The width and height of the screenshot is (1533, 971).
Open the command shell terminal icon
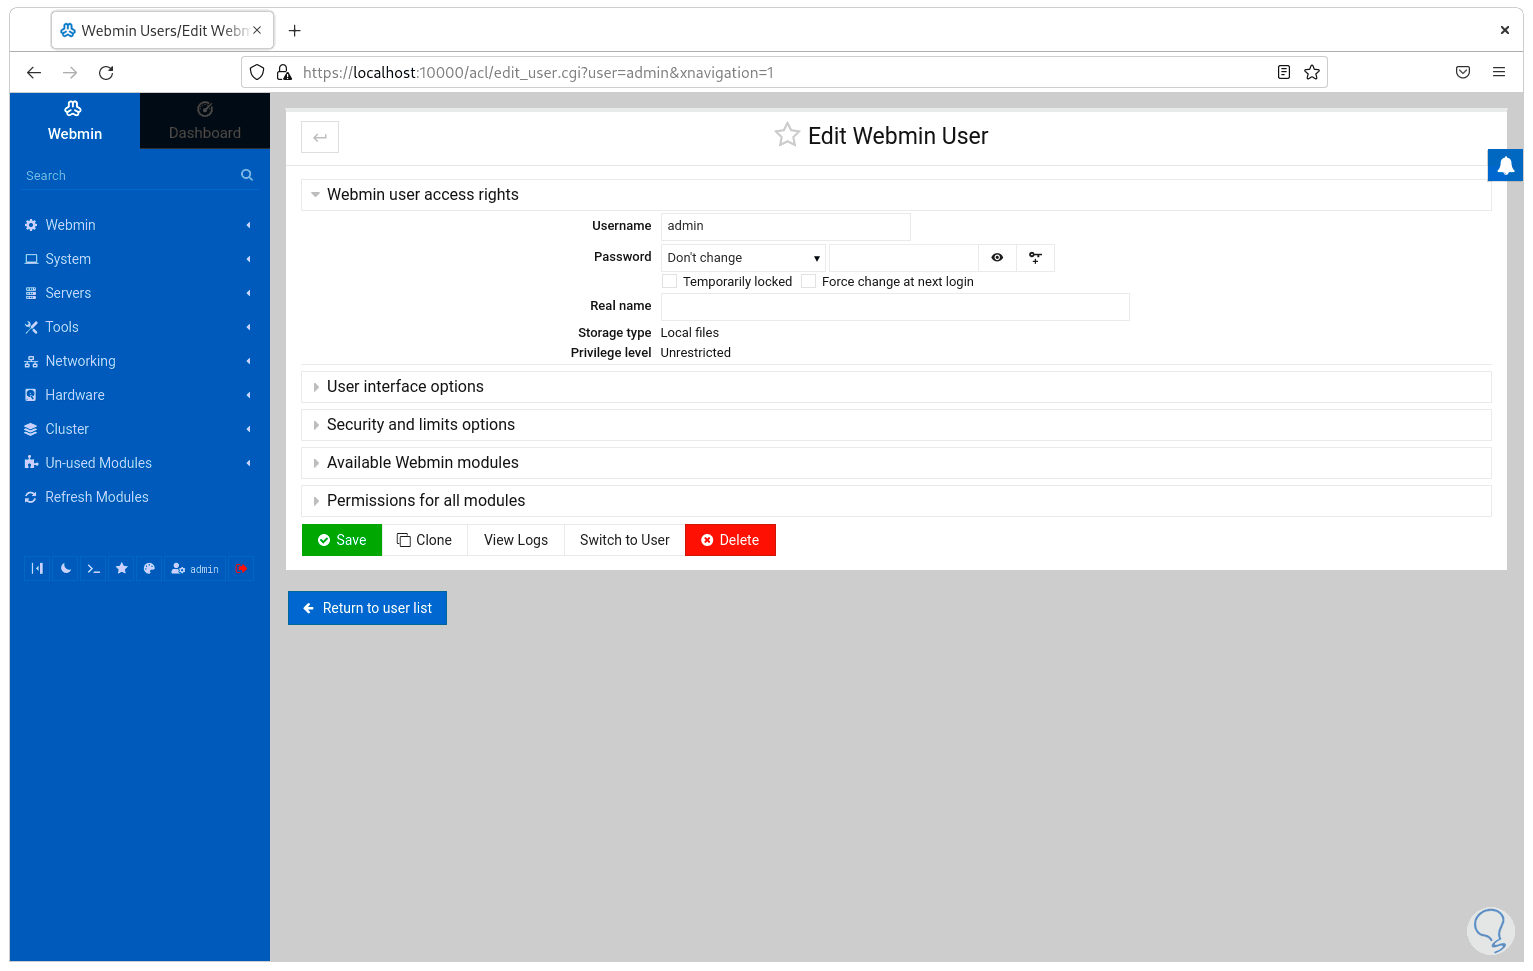click(x=94, y=569)
